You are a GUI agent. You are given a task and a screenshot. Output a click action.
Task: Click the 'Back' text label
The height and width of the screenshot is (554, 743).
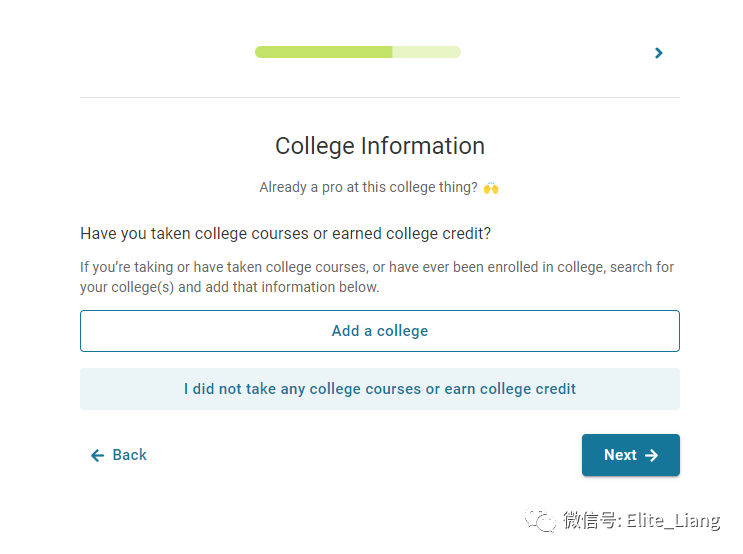[x=129, y=455]
